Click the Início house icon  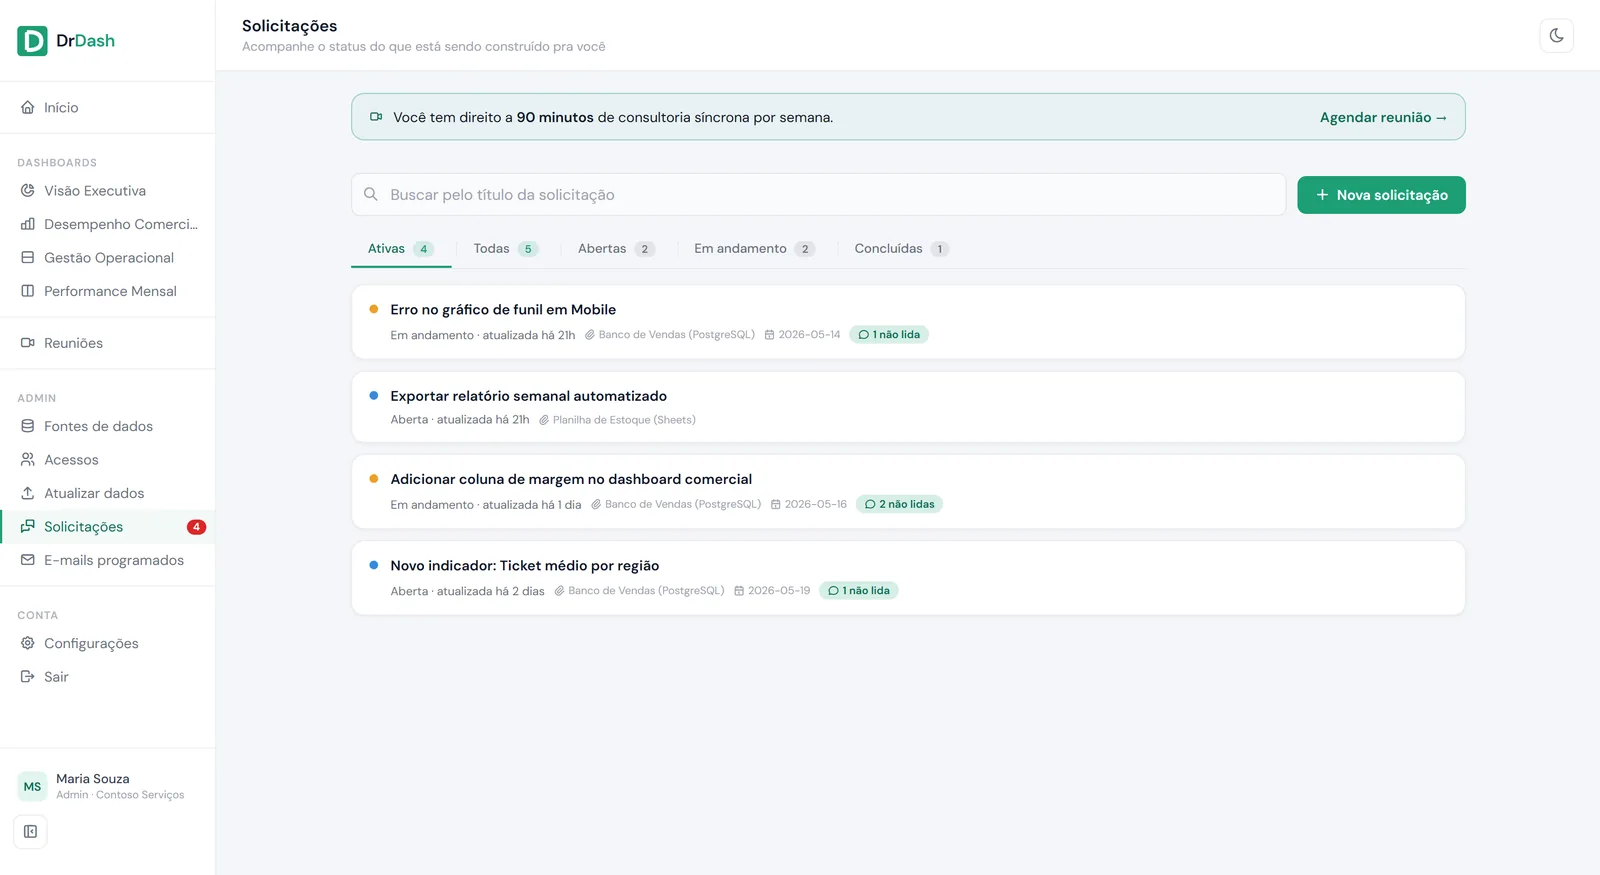28,107
